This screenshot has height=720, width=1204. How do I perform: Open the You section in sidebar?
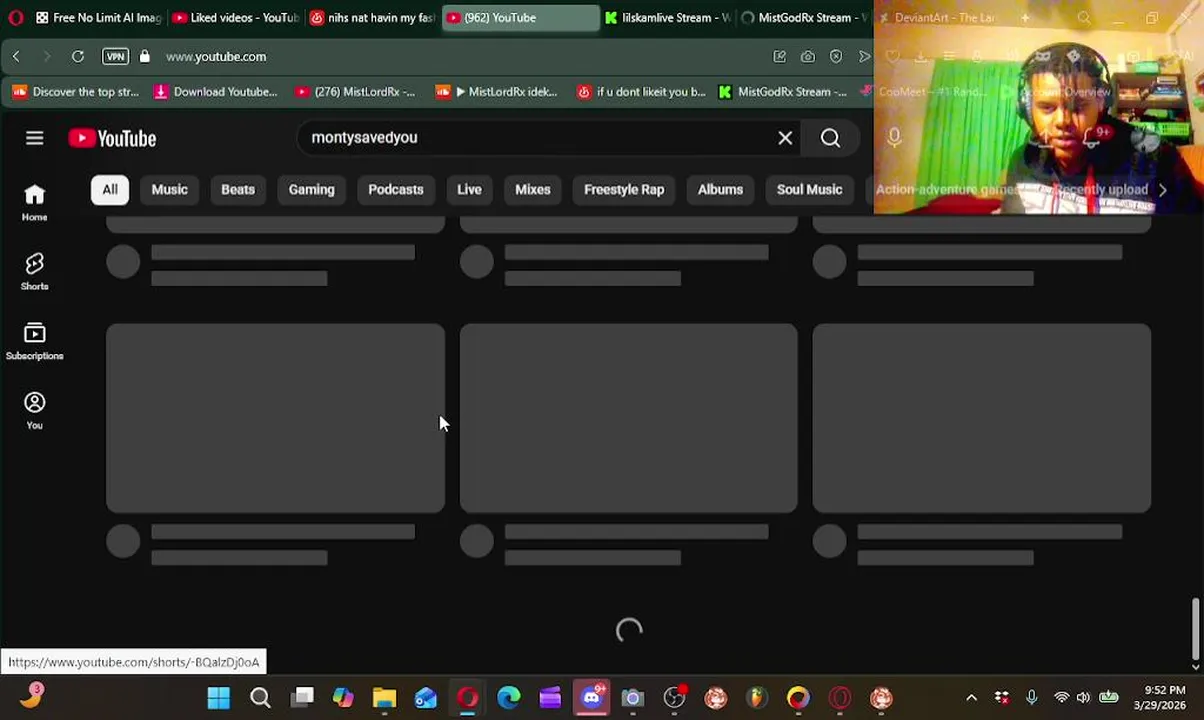coord(35,411)
